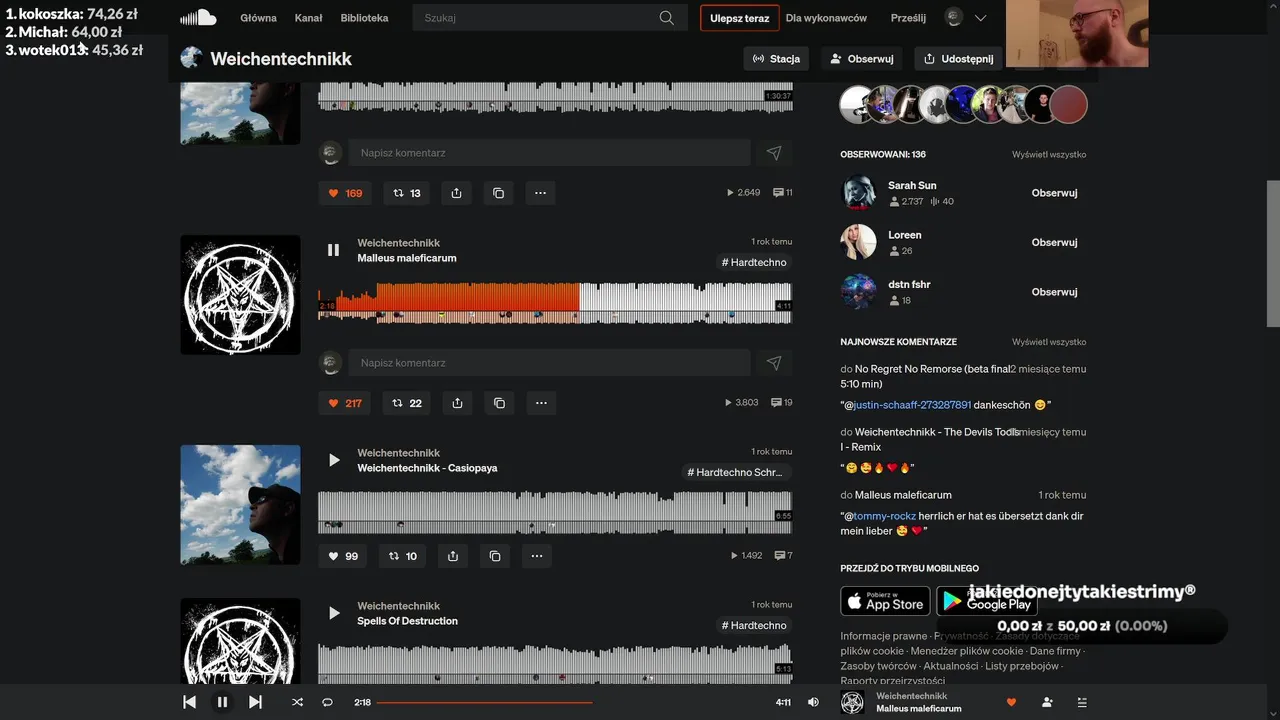1280x720 pixels.
Task: Like Malleus maleficarum with 217 likes
Action: 345,403
